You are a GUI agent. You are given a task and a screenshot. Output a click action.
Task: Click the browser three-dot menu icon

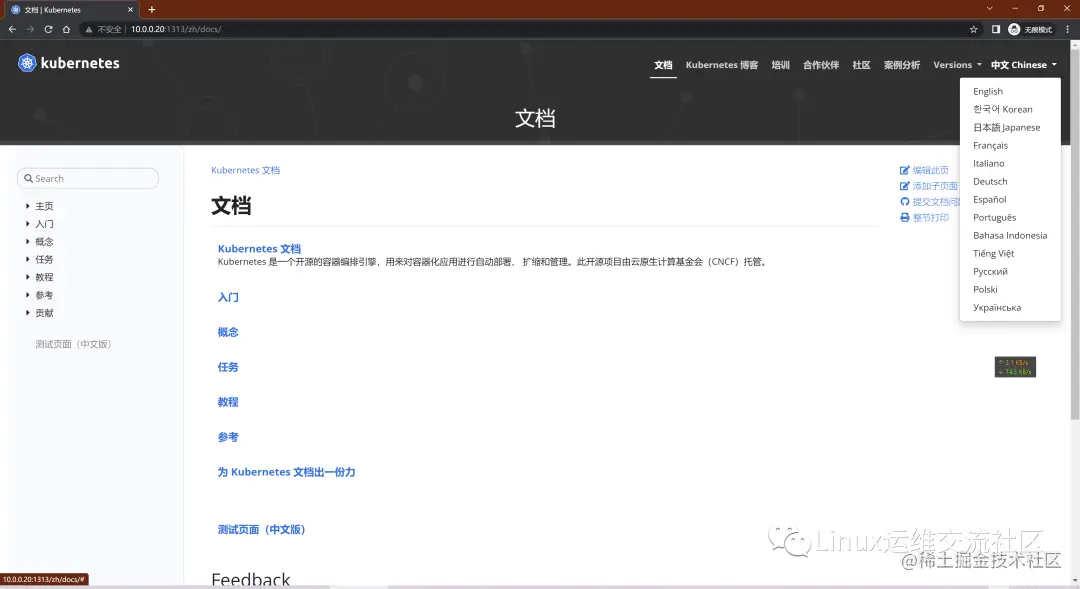1068,29
